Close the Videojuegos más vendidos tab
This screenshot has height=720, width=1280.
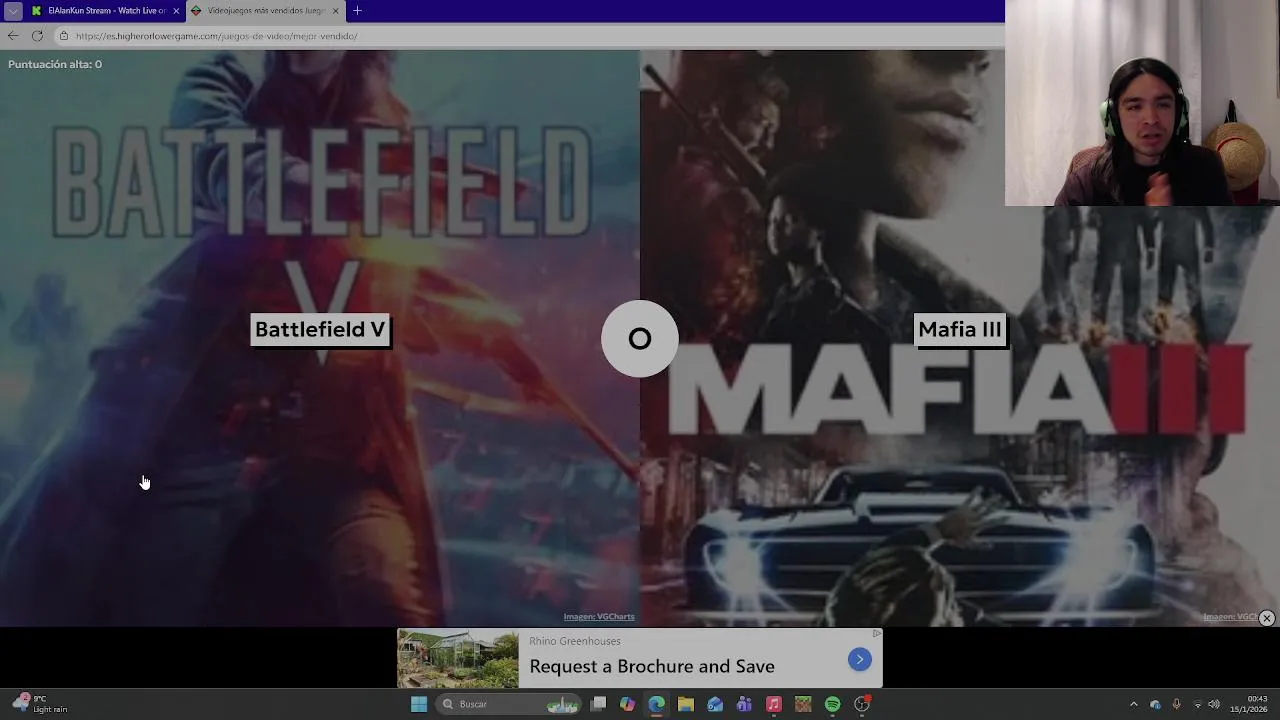pyautogui.click(x=336, y=11)
